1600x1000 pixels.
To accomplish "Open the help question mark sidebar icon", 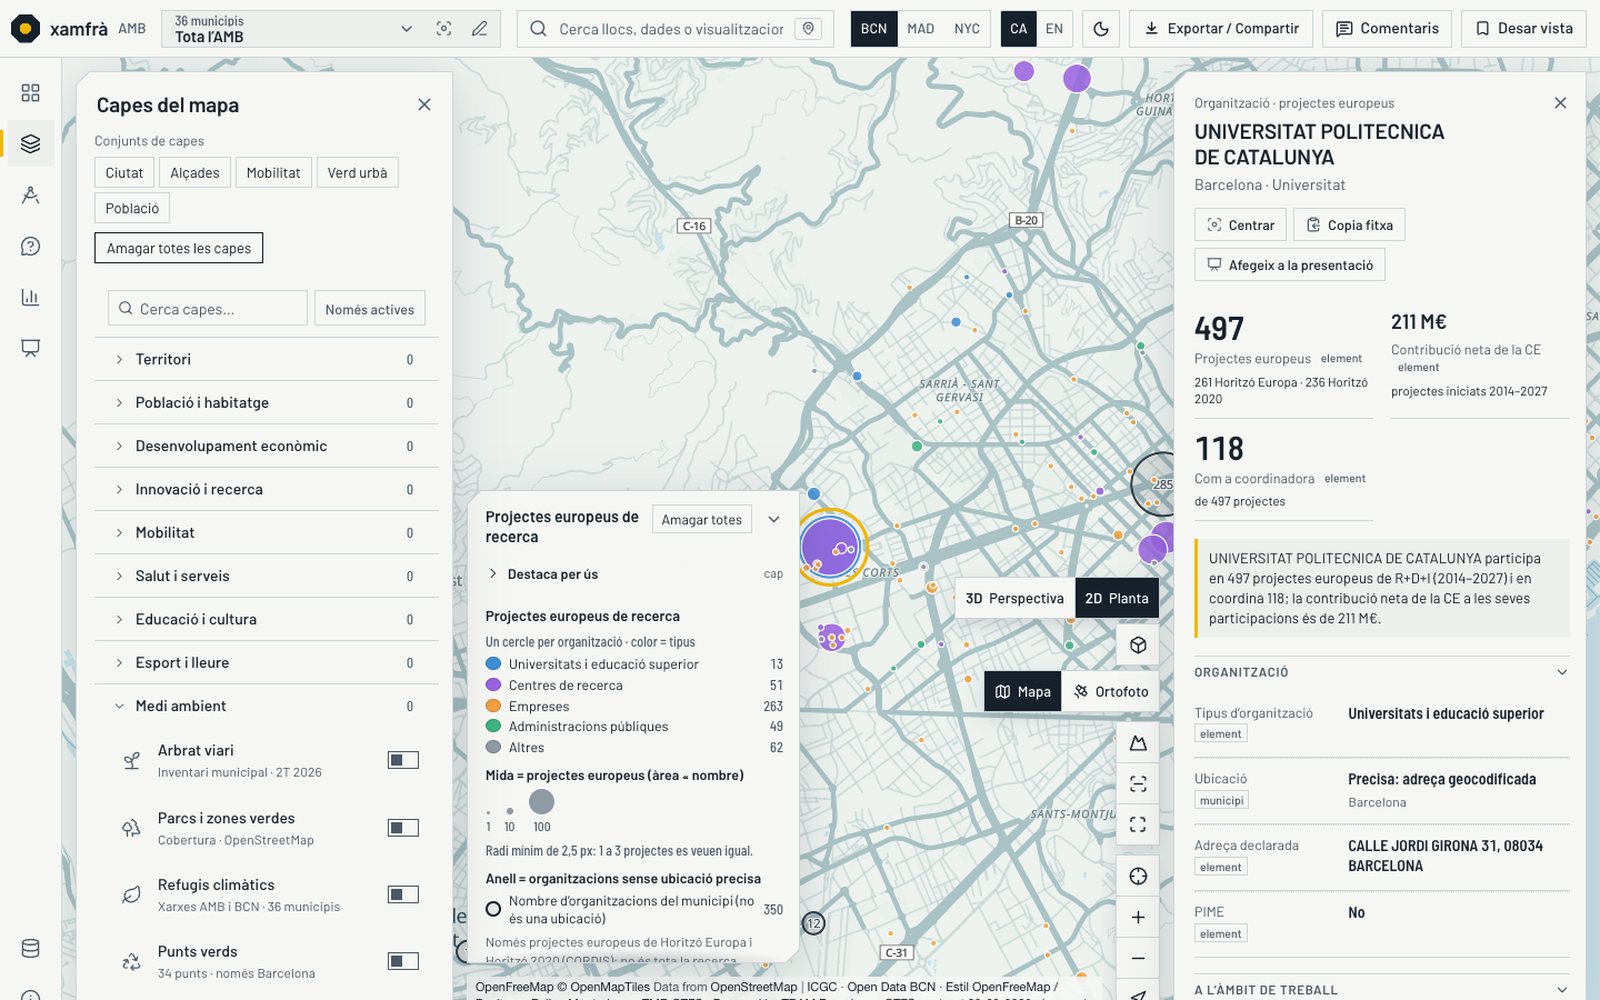I will coord(30,246).
